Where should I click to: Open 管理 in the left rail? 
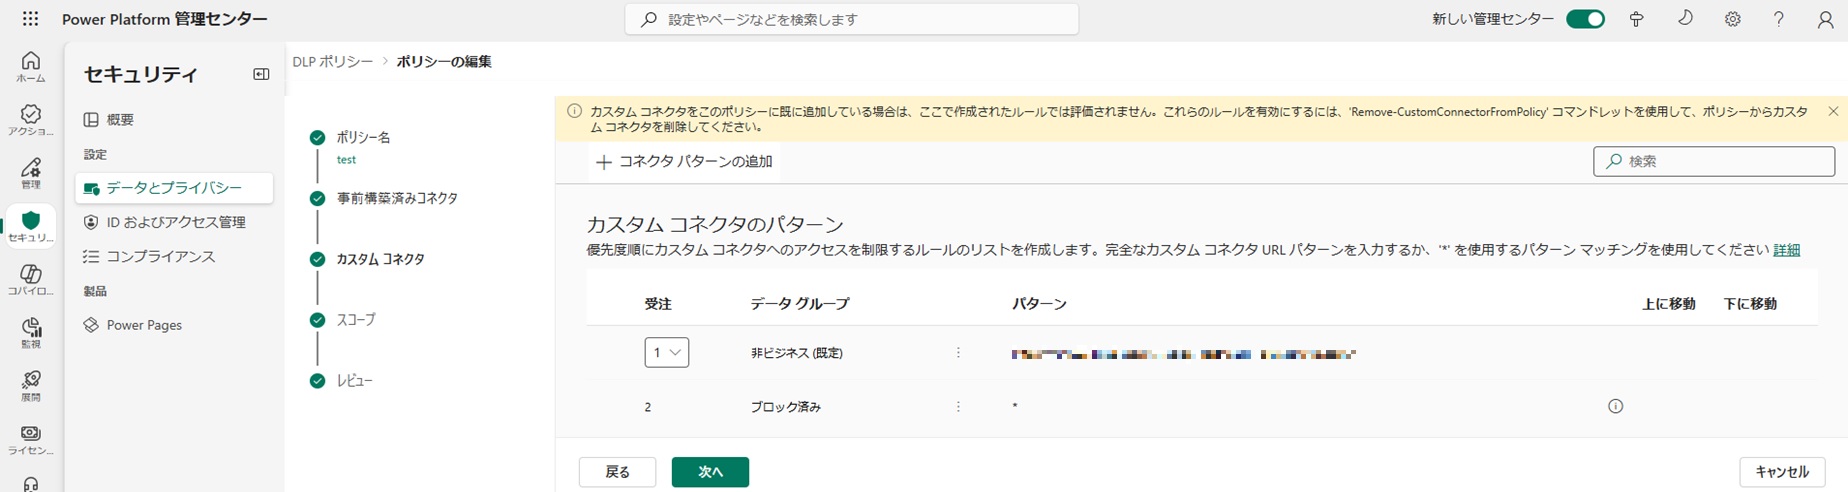[31, 173]
